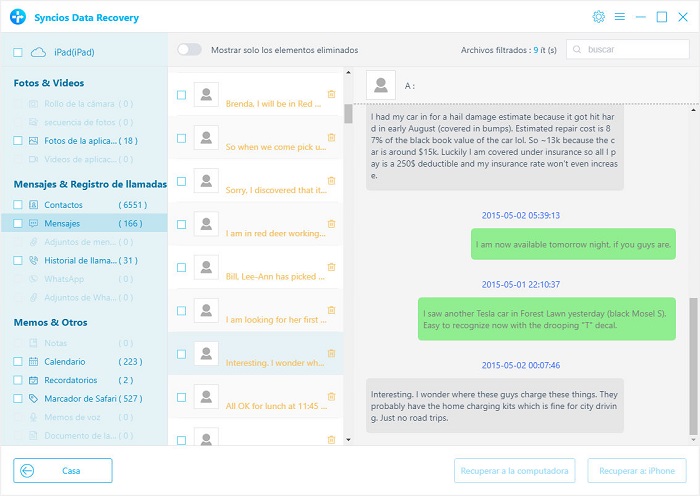Open Calendario (223) category

tap(84, 362)
